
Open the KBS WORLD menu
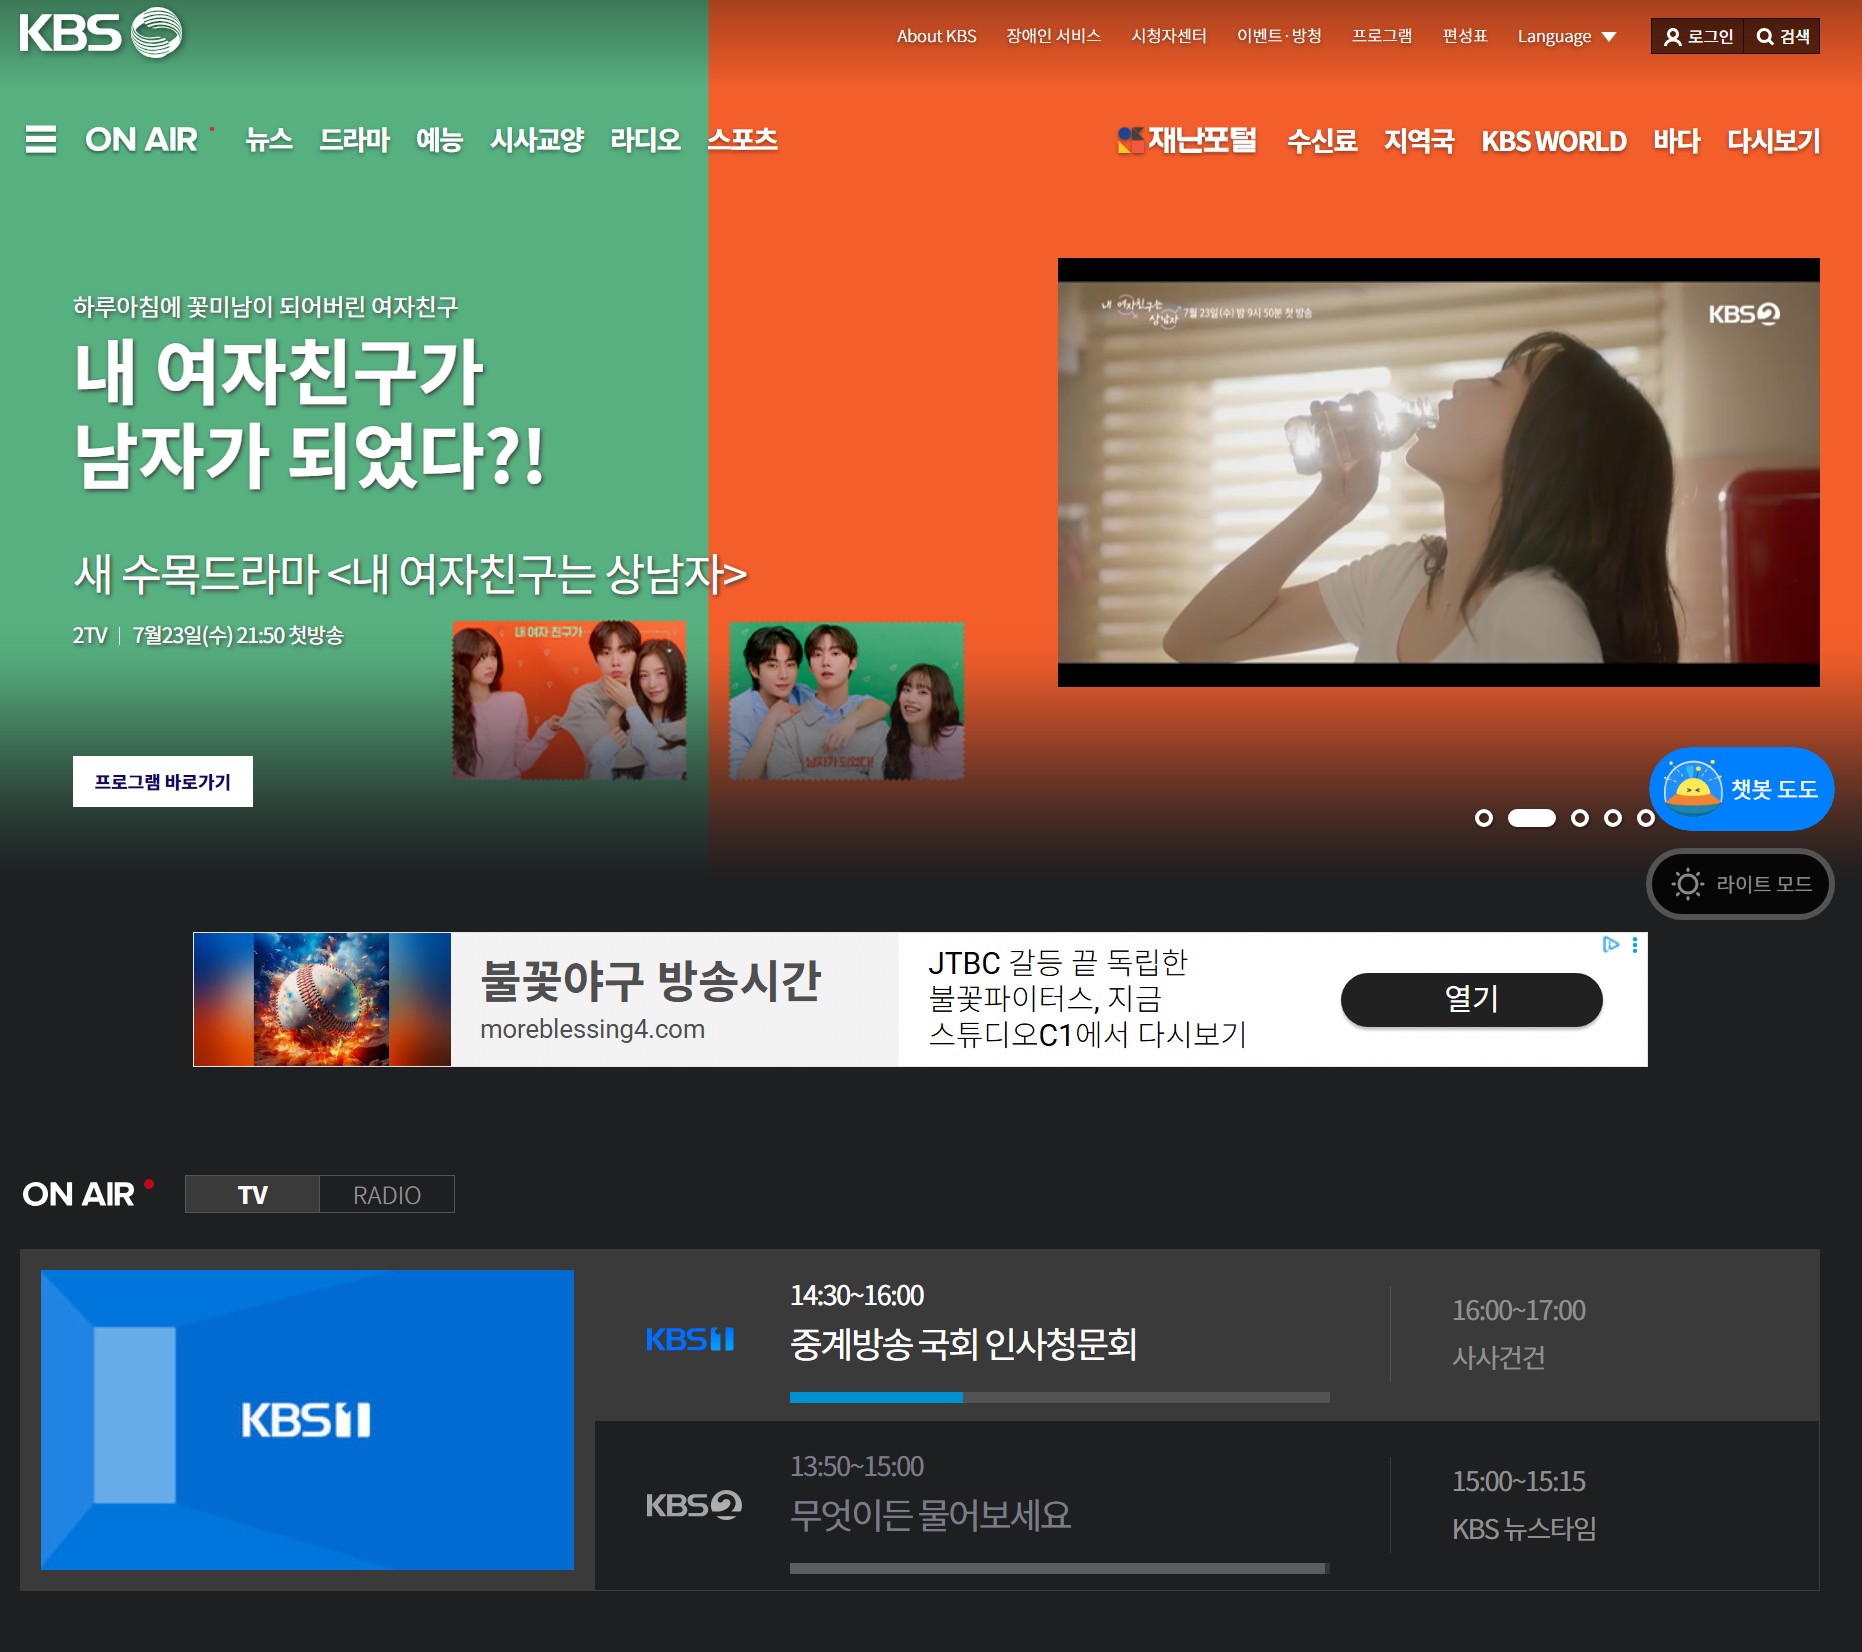1553,141
